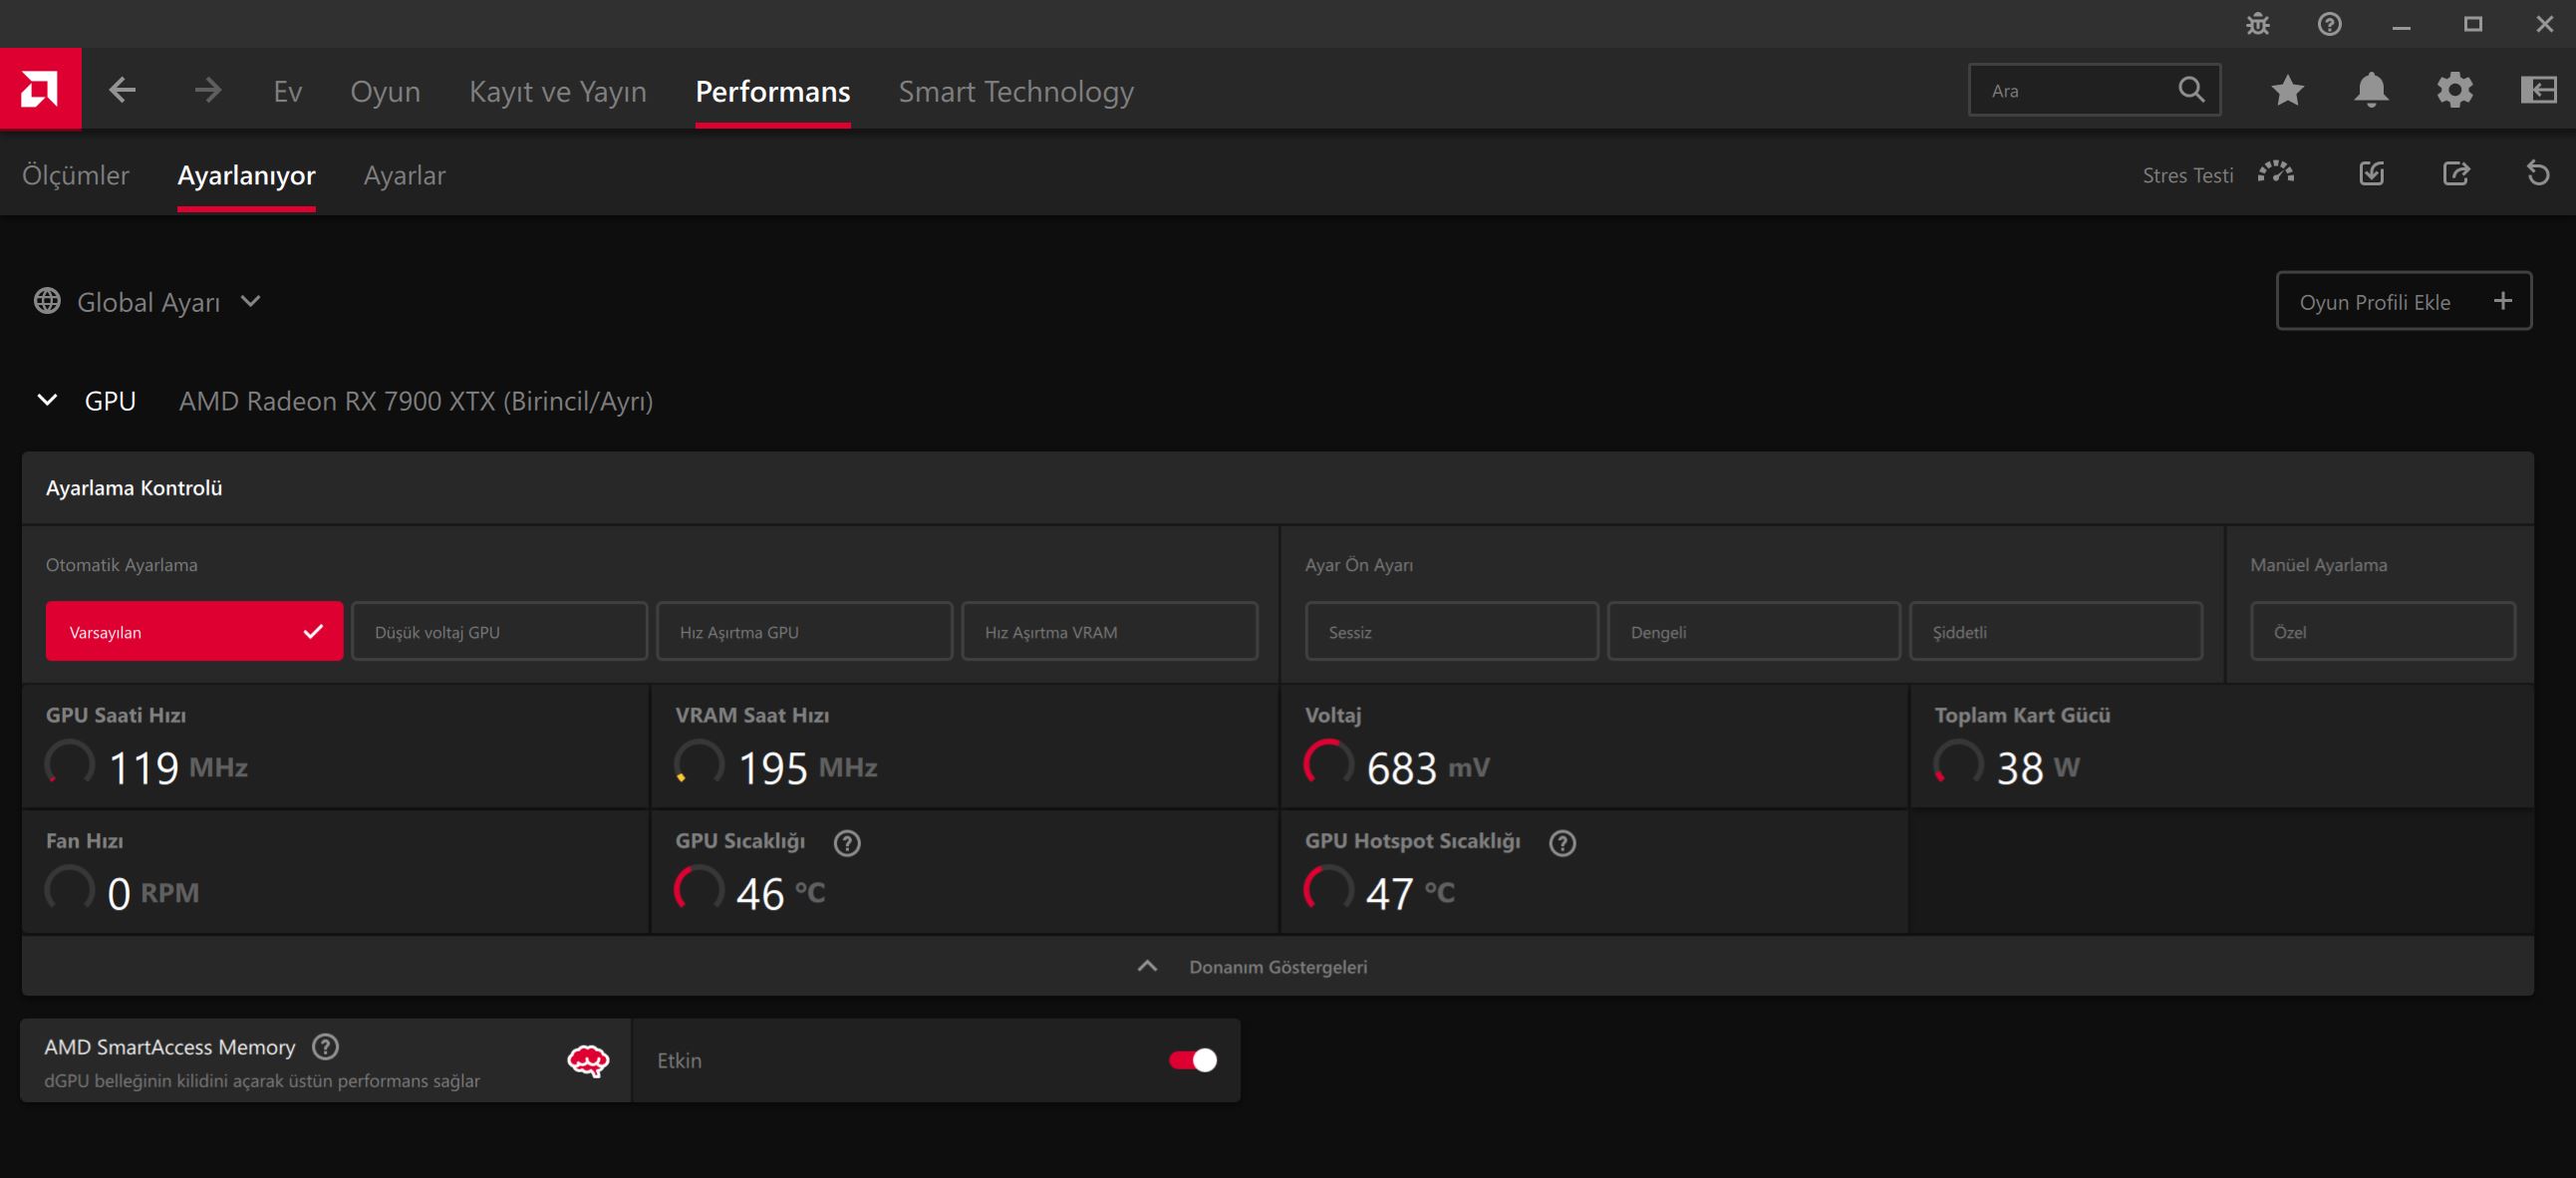Click Oyun Profili Ekle button
Viewport: 2576px width, 1178px height.
(x=2404, y=300)
